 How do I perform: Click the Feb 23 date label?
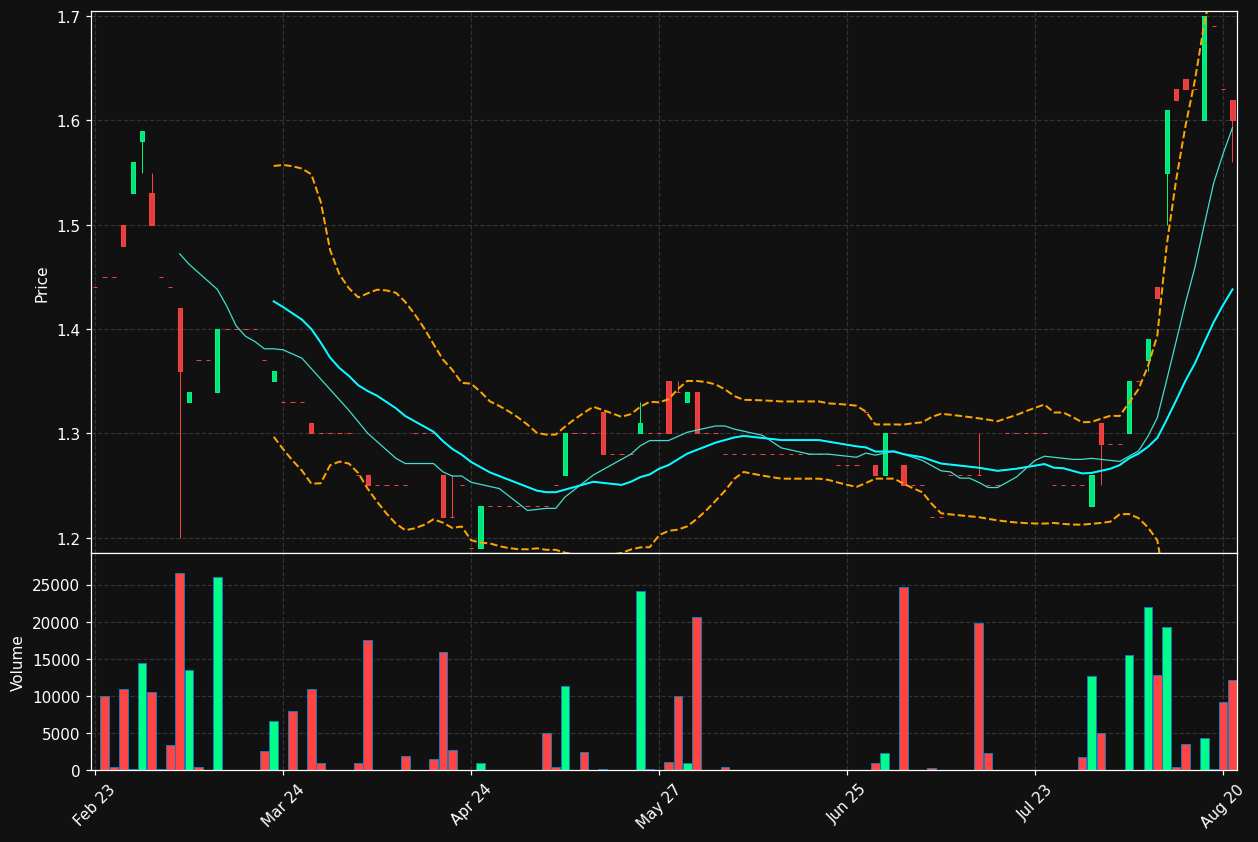click(x=93, y=805)
